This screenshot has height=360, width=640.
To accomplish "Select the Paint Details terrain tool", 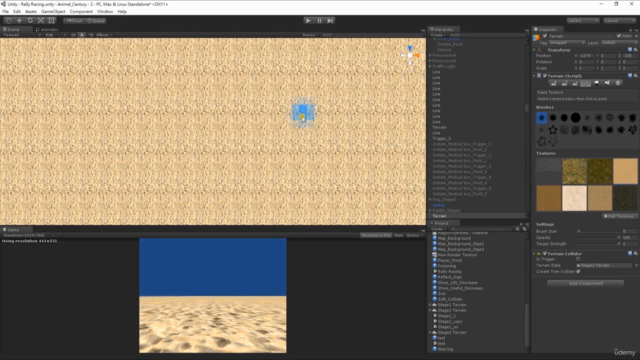I will pos(607,83).
